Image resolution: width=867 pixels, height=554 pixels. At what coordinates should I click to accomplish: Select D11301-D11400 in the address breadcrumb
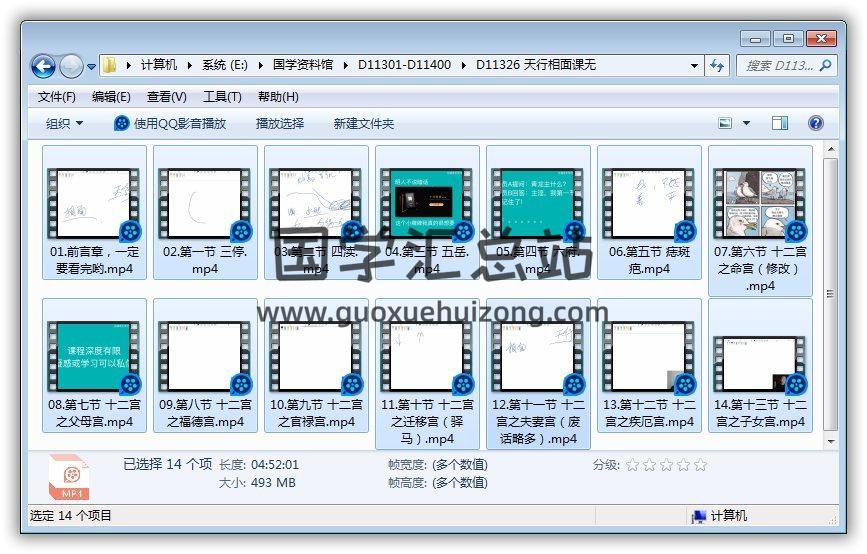tap(404, 65)
